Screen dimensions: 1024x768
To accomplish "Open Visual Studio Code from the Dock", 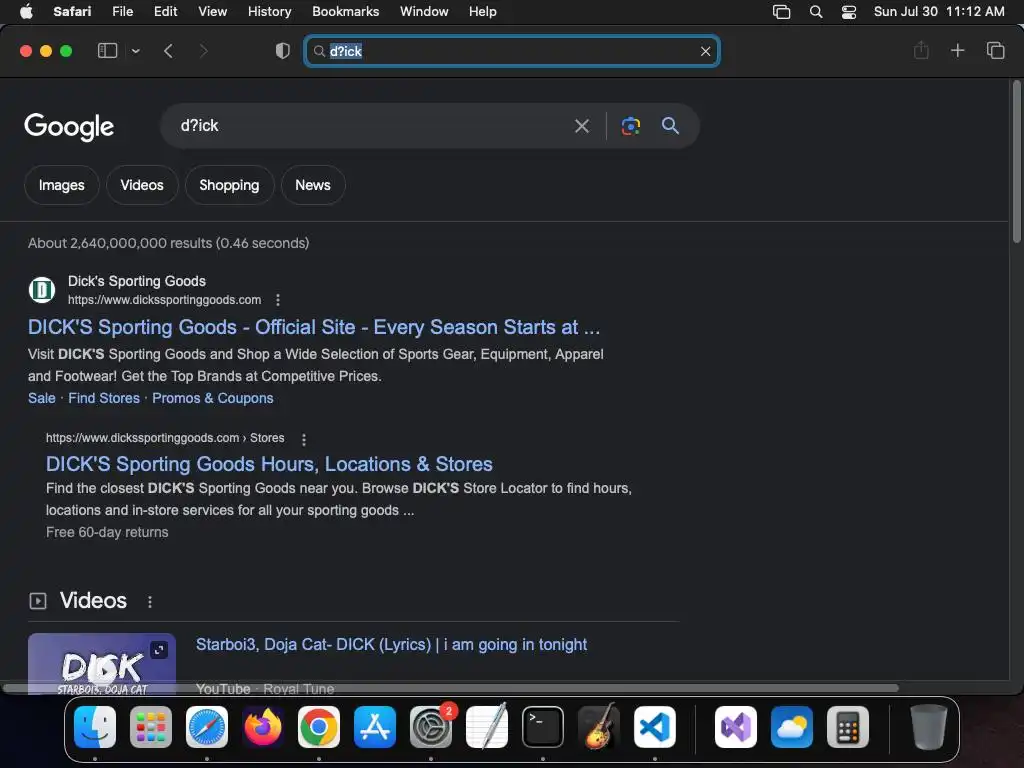I will 655,727.
